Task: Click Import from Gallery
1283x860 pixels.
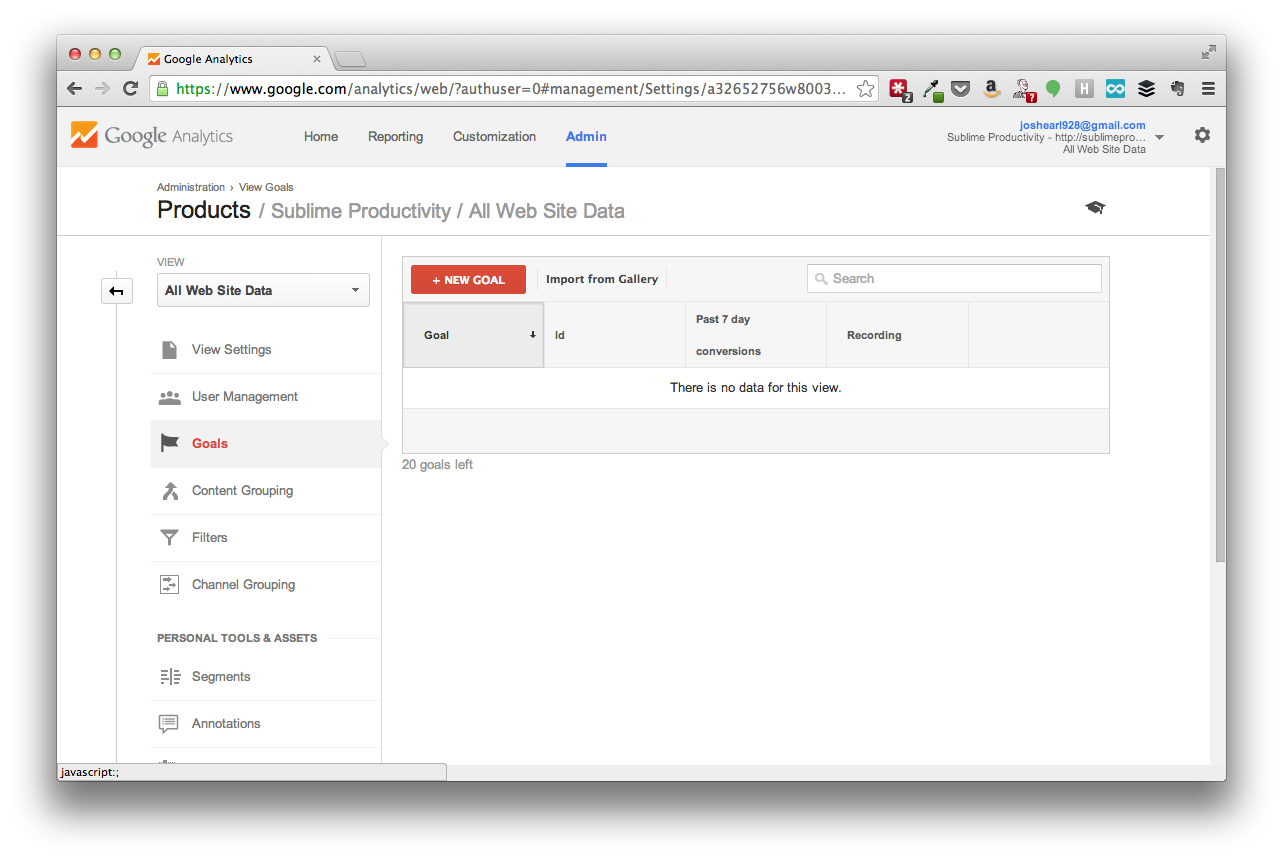Action: click(602, 279)
